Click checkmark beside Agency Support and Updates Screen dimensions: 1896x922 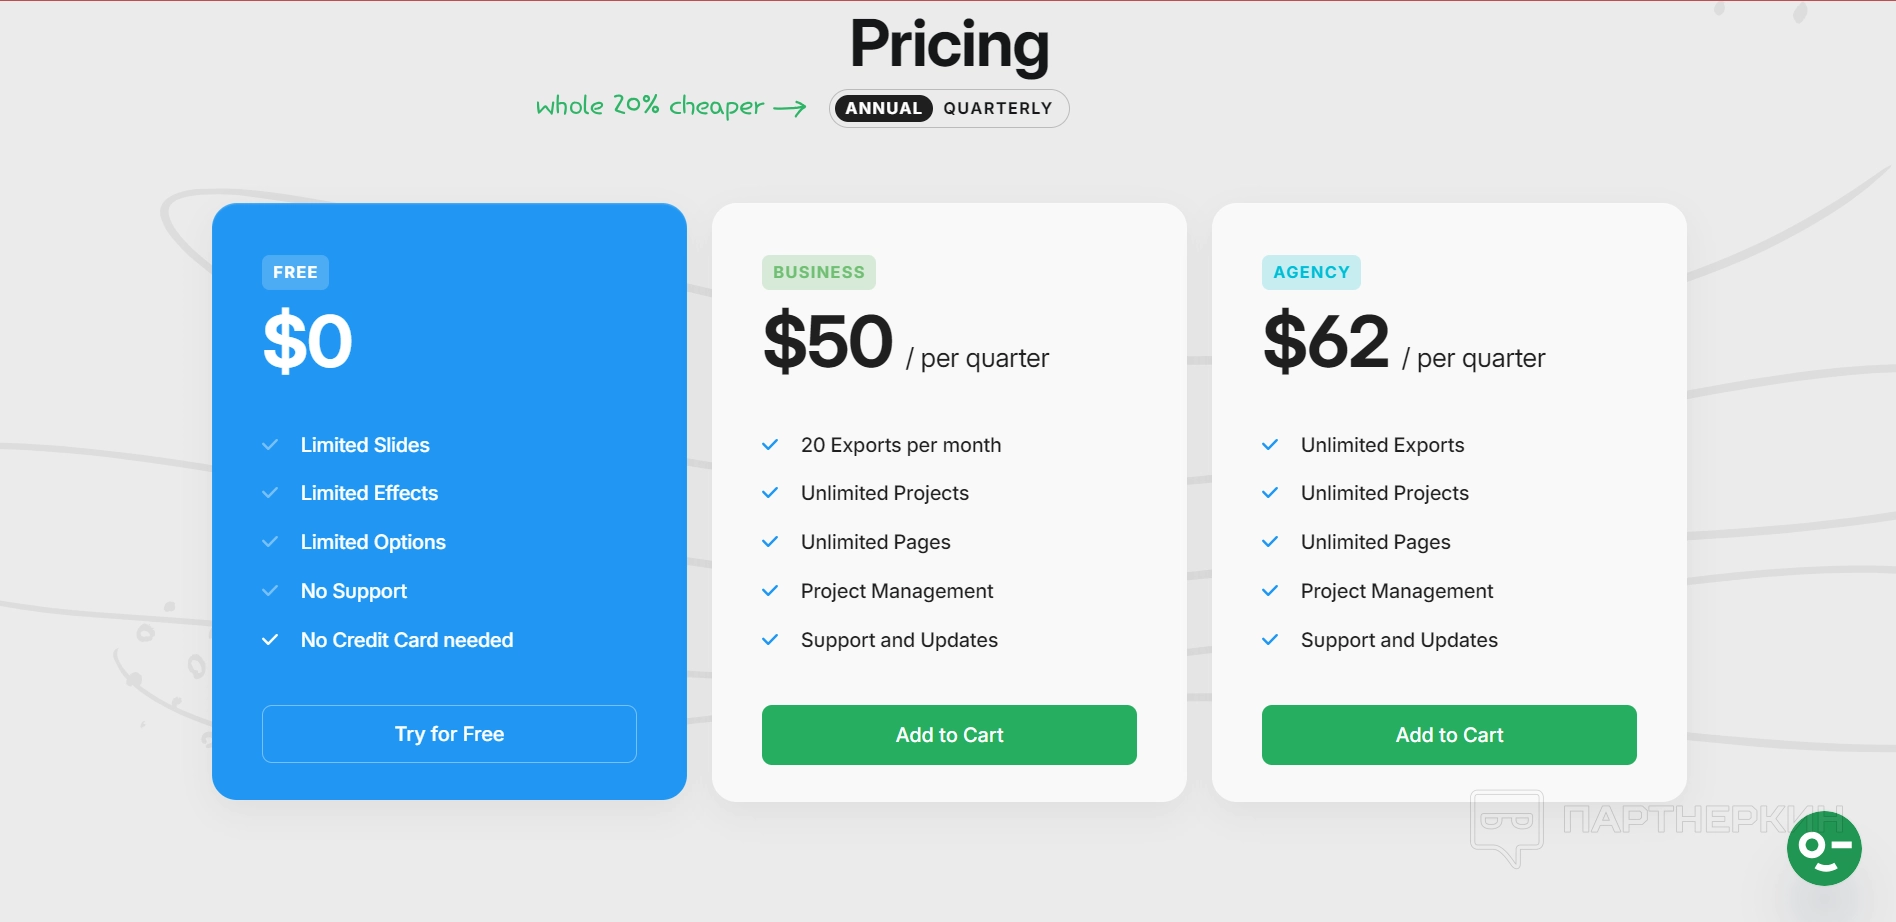click(x=1270, y=640)
